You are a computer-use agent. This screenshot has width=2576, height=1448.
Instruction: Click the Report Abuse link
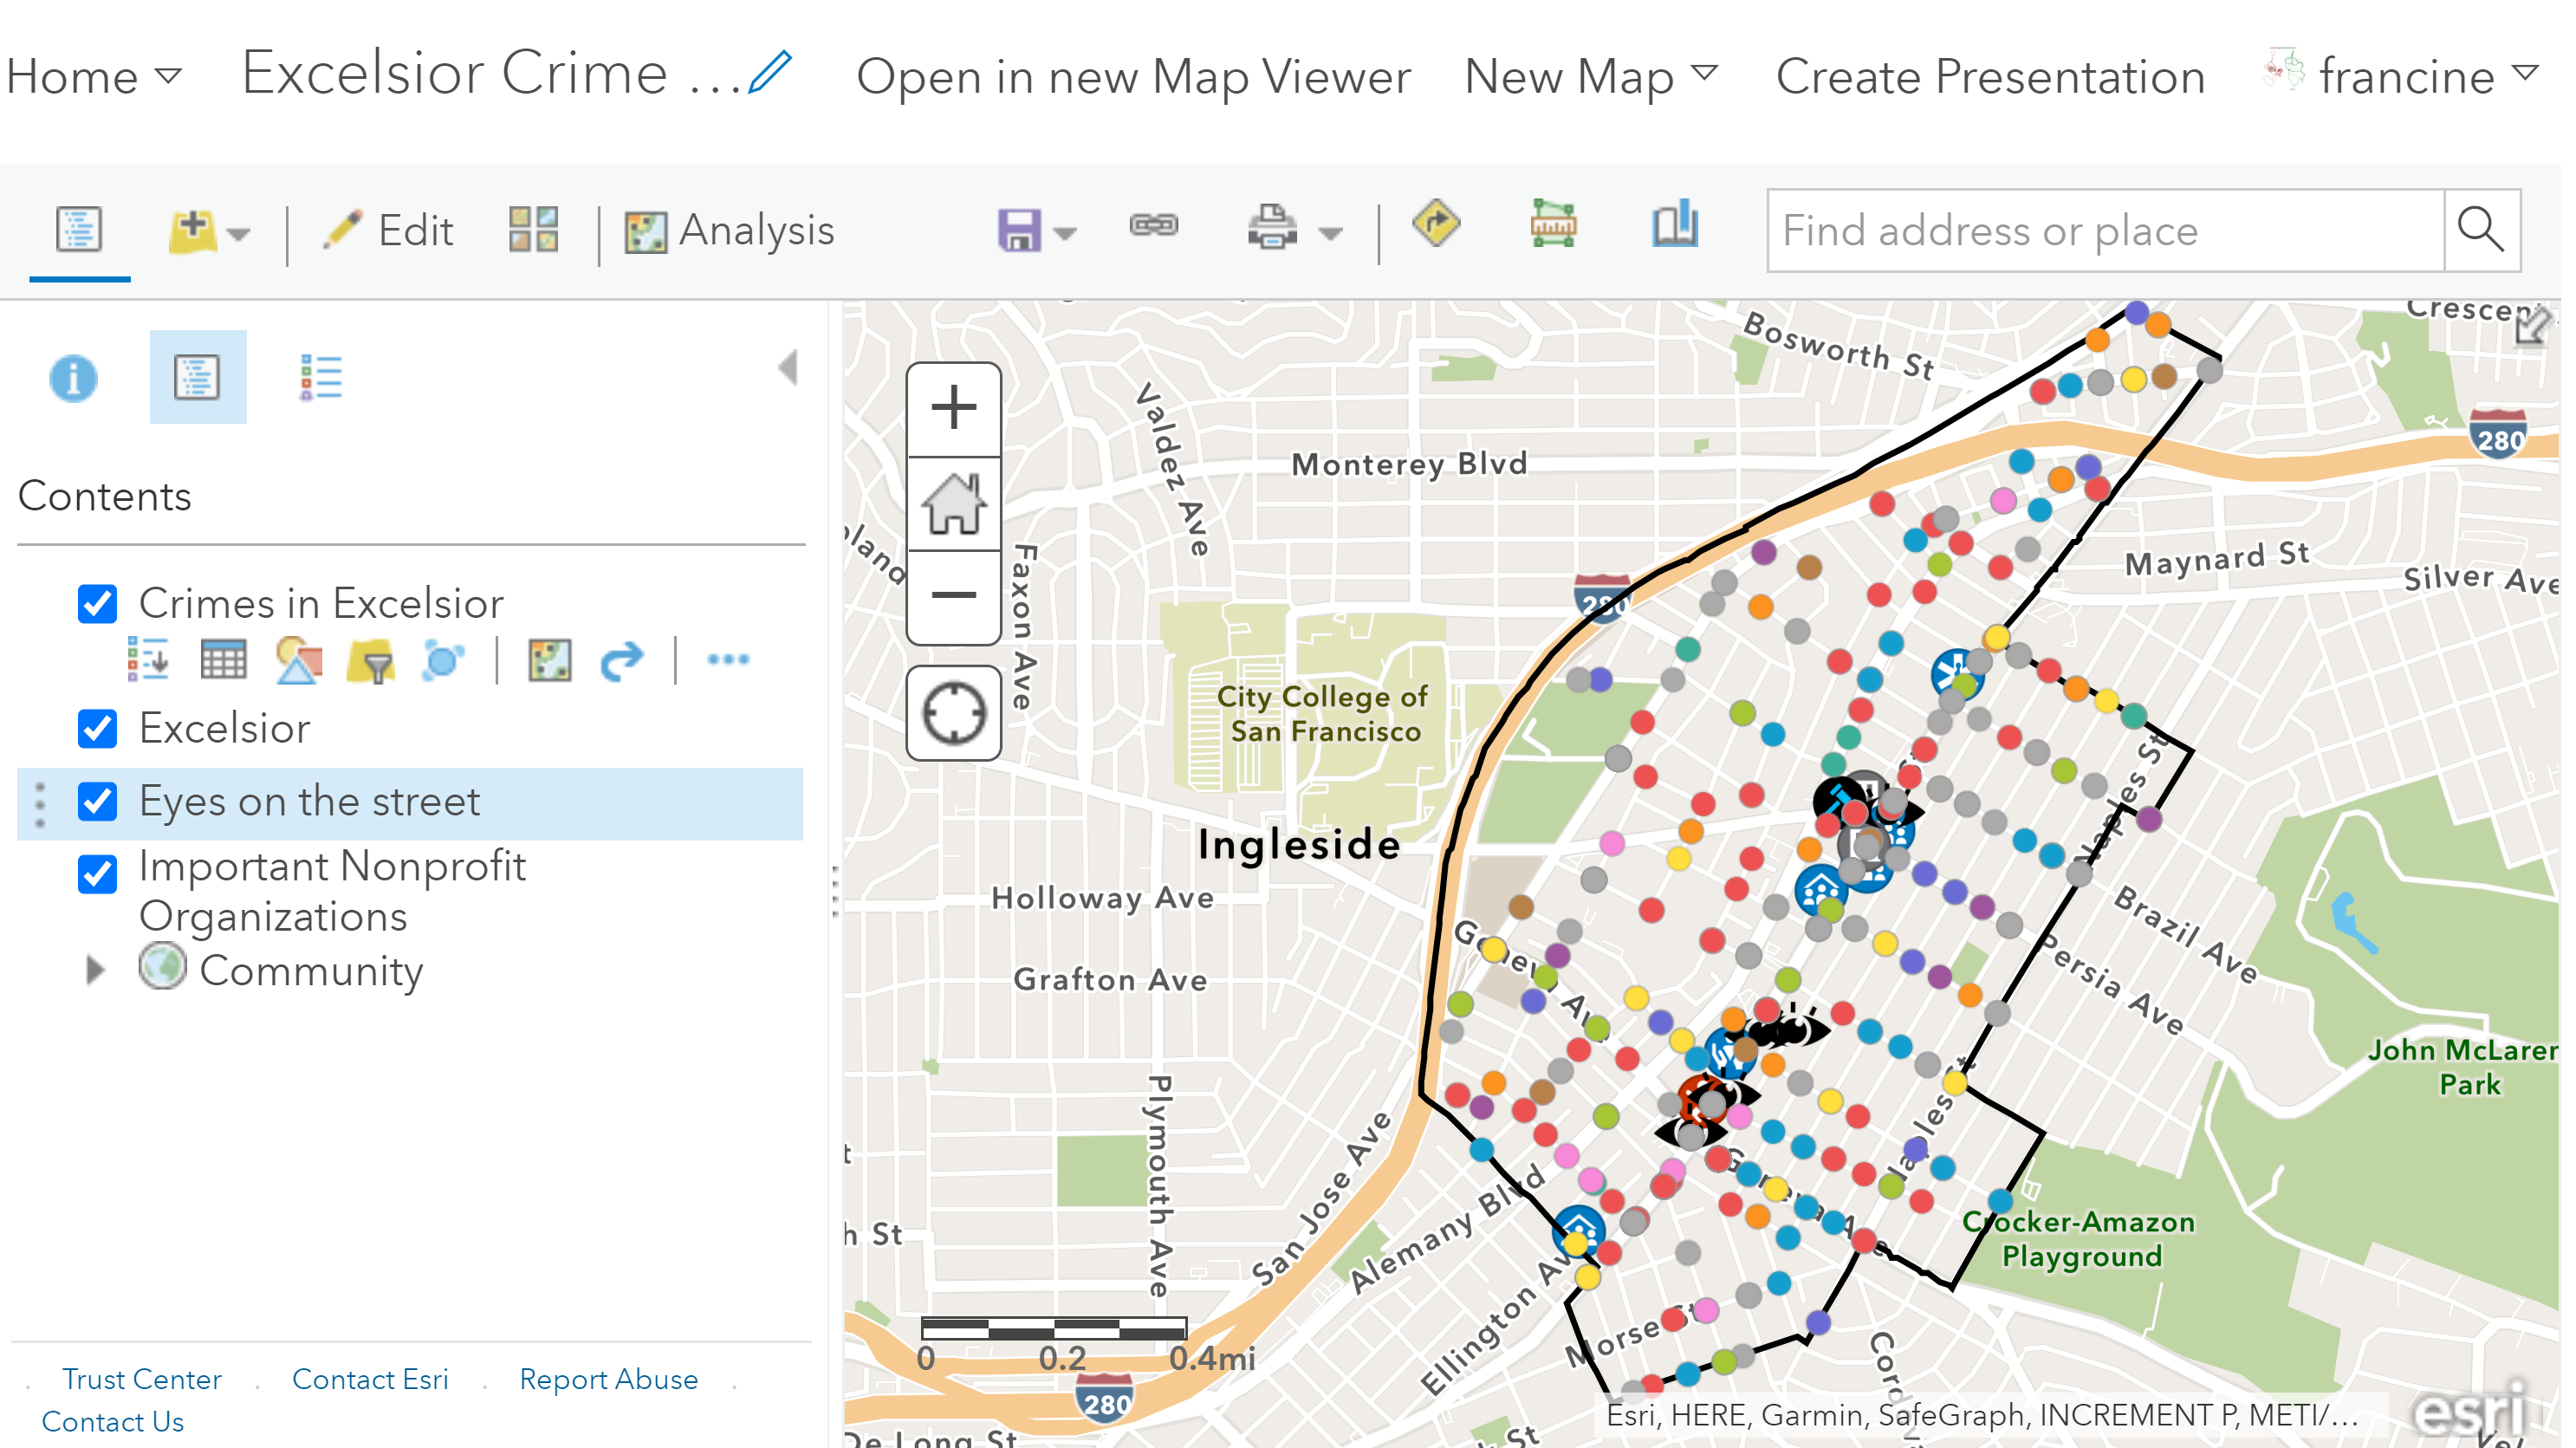608,1379
